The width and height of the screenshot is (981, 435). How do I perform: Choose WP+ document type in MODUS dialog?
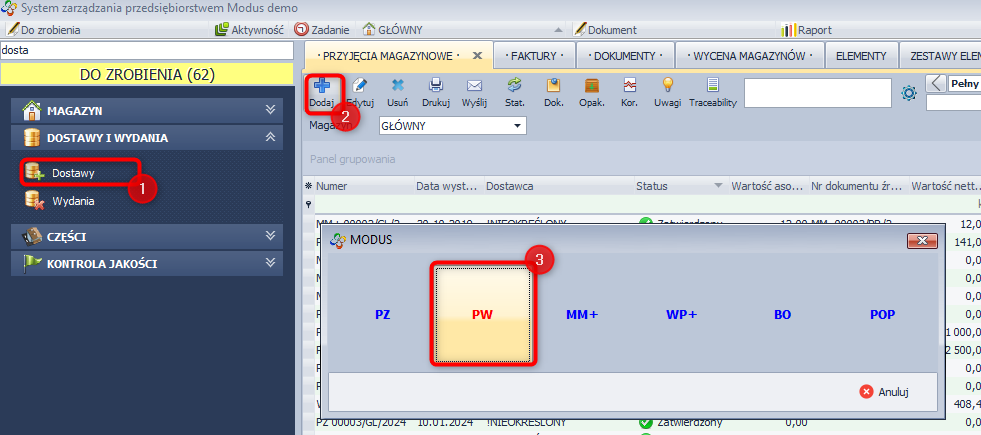(681, 315)
